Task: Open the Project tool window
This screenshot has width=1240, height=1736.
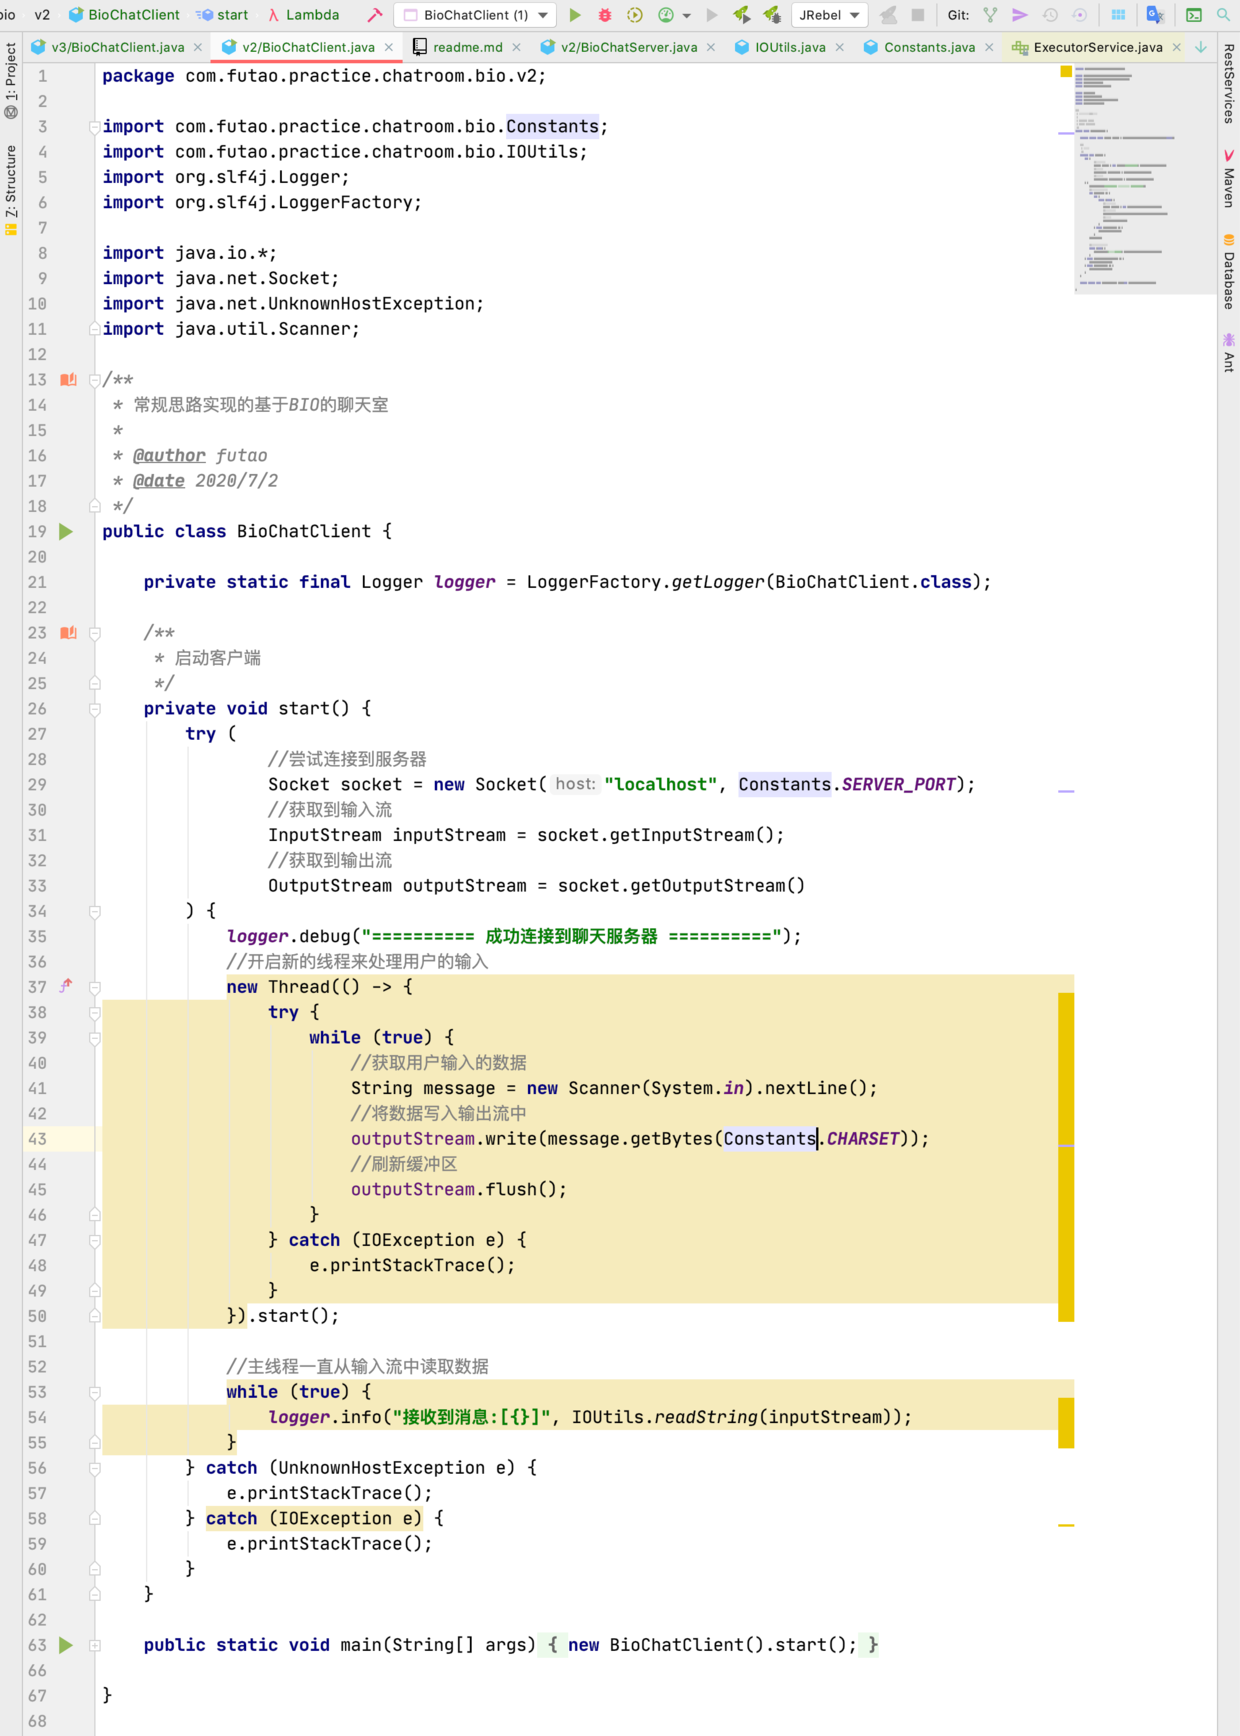Action: [x=11, y=81]
